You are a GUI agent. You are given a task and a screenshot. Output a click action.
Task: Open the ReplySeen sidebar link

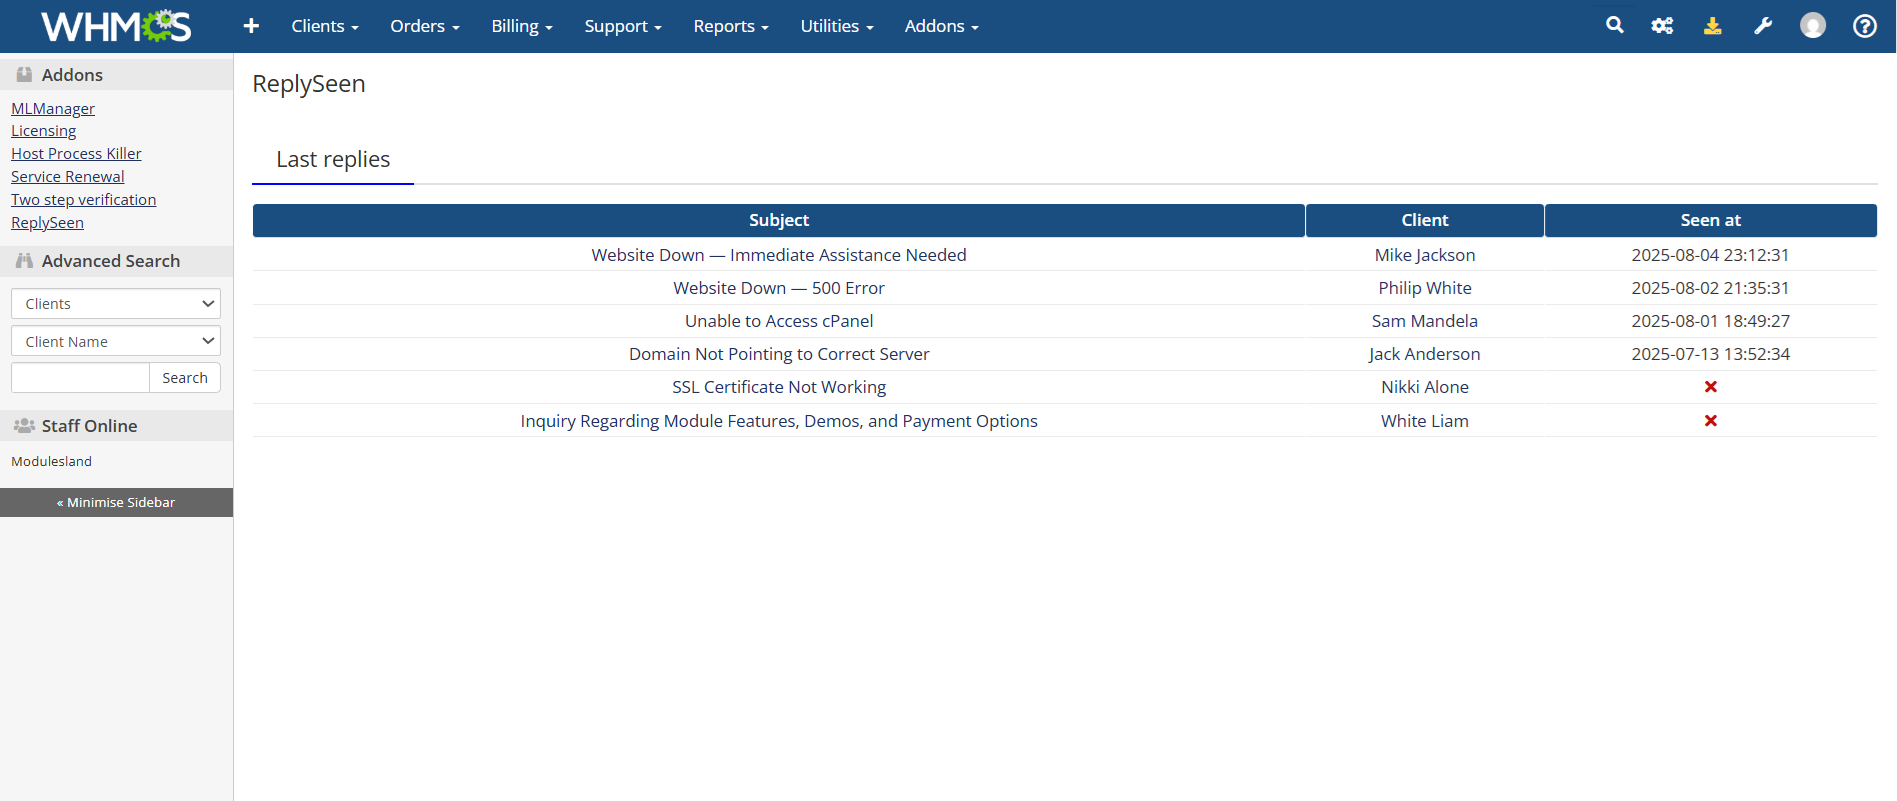point(47,223)
